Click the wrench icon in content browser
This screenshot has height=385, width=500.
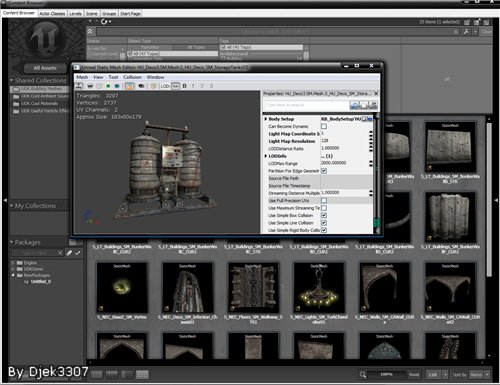(466, 32)
